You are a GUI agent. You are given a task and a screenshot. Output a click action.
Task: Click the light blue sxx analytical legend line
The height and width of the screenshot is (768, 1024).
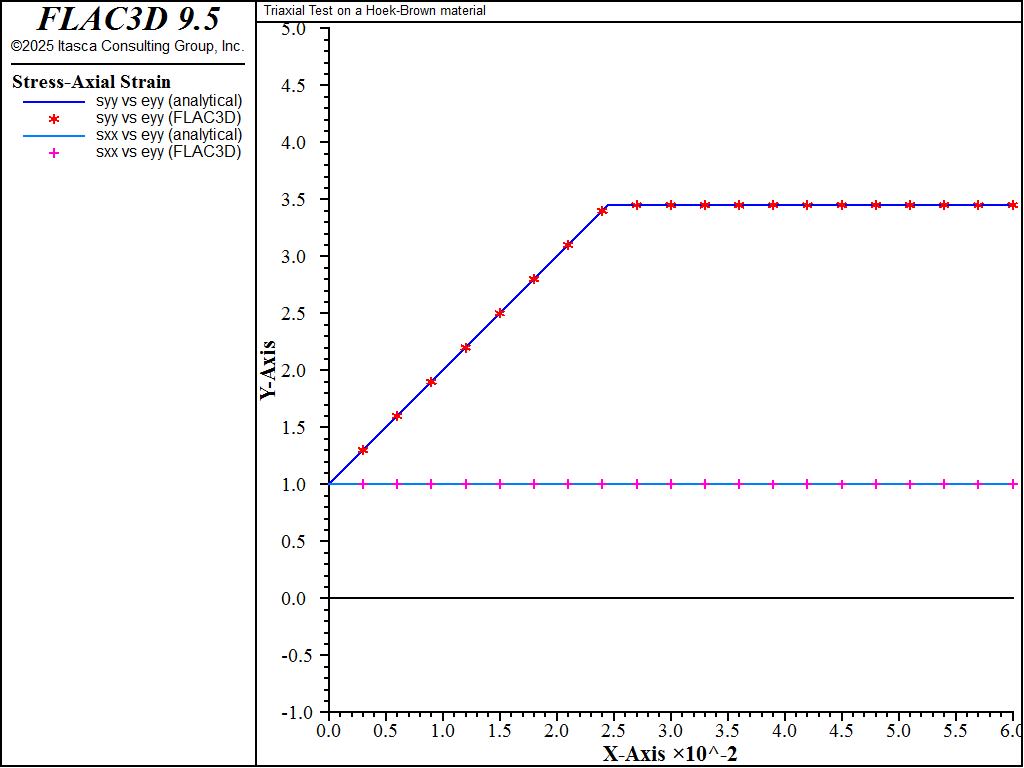point(54,136)
